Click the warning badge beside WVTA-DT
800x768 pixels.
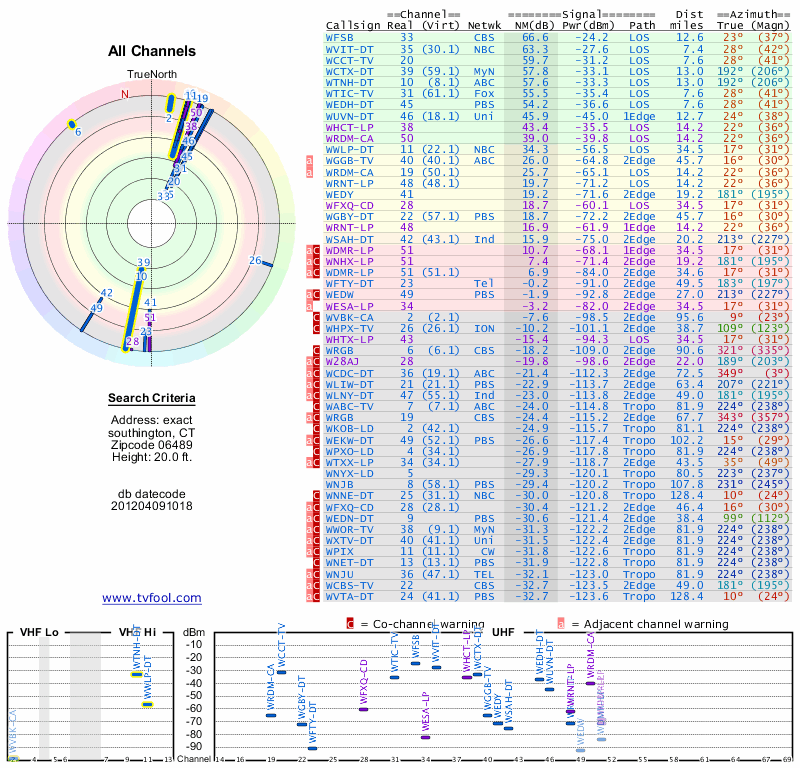coord(313,597)
